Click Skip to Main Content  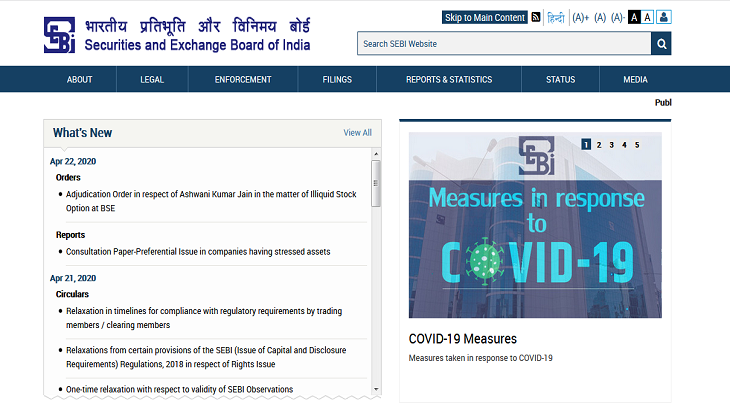485,17
